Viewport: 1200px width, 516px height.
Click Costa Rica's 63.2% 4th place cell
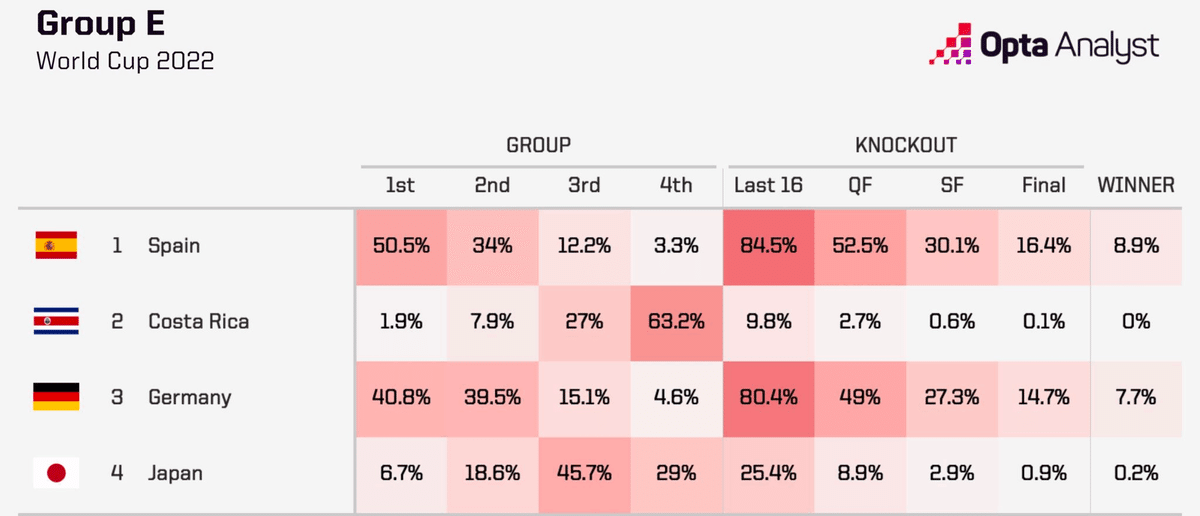(x=676, y=321)
